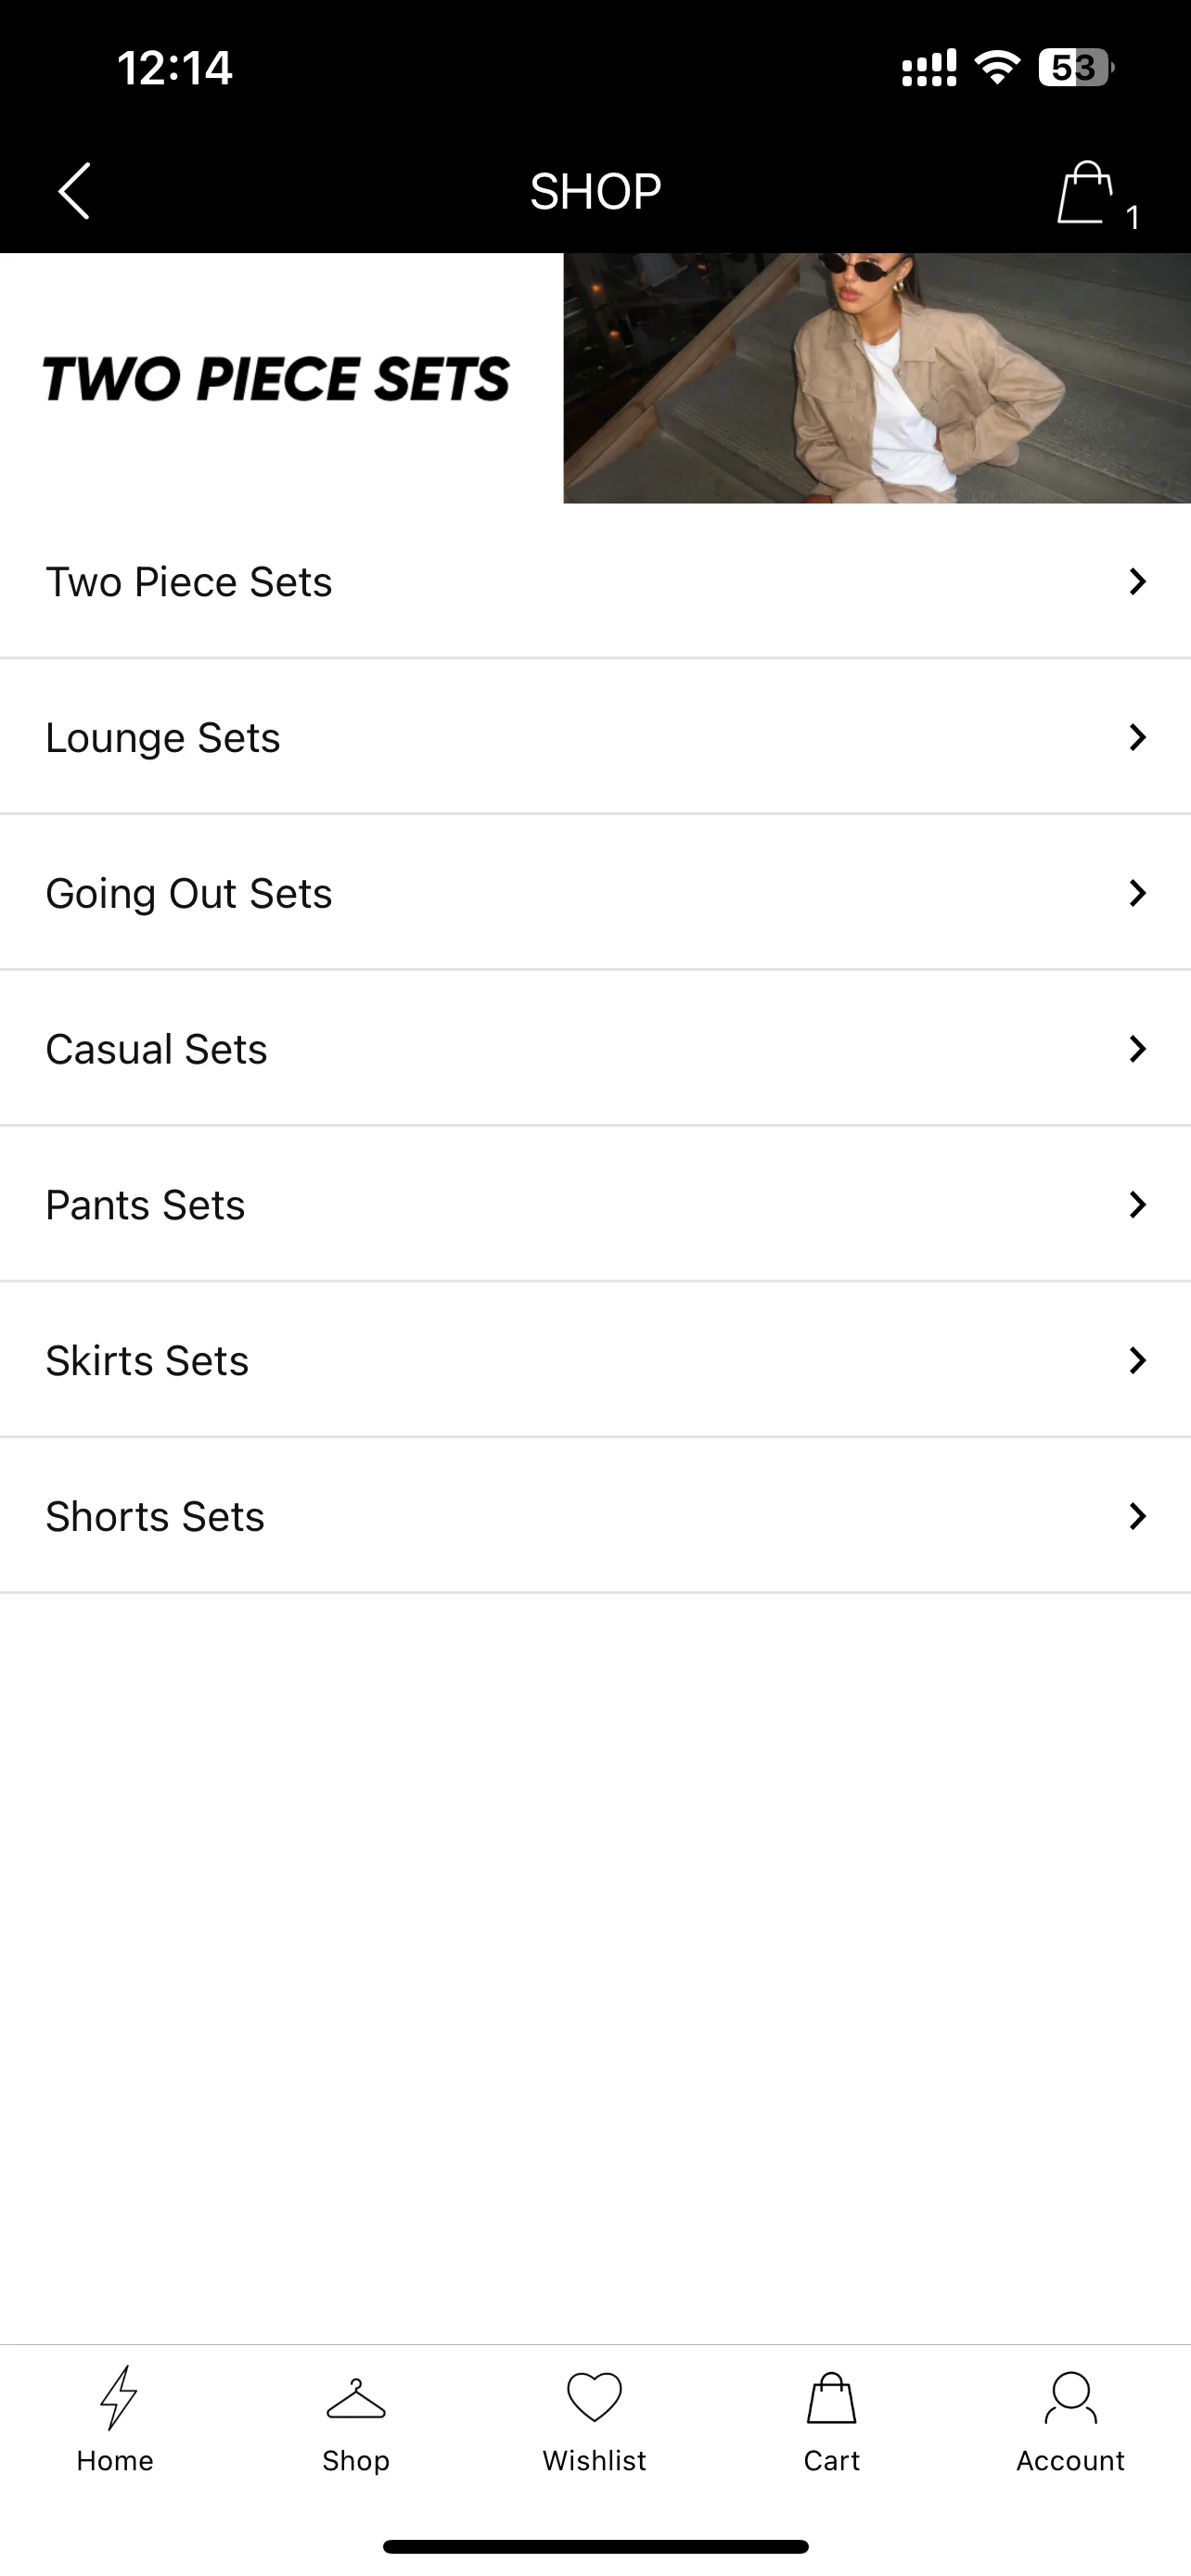The image size is (1191, 2576).
Task: Select the Skirts Sets row
Action: 595,1360
